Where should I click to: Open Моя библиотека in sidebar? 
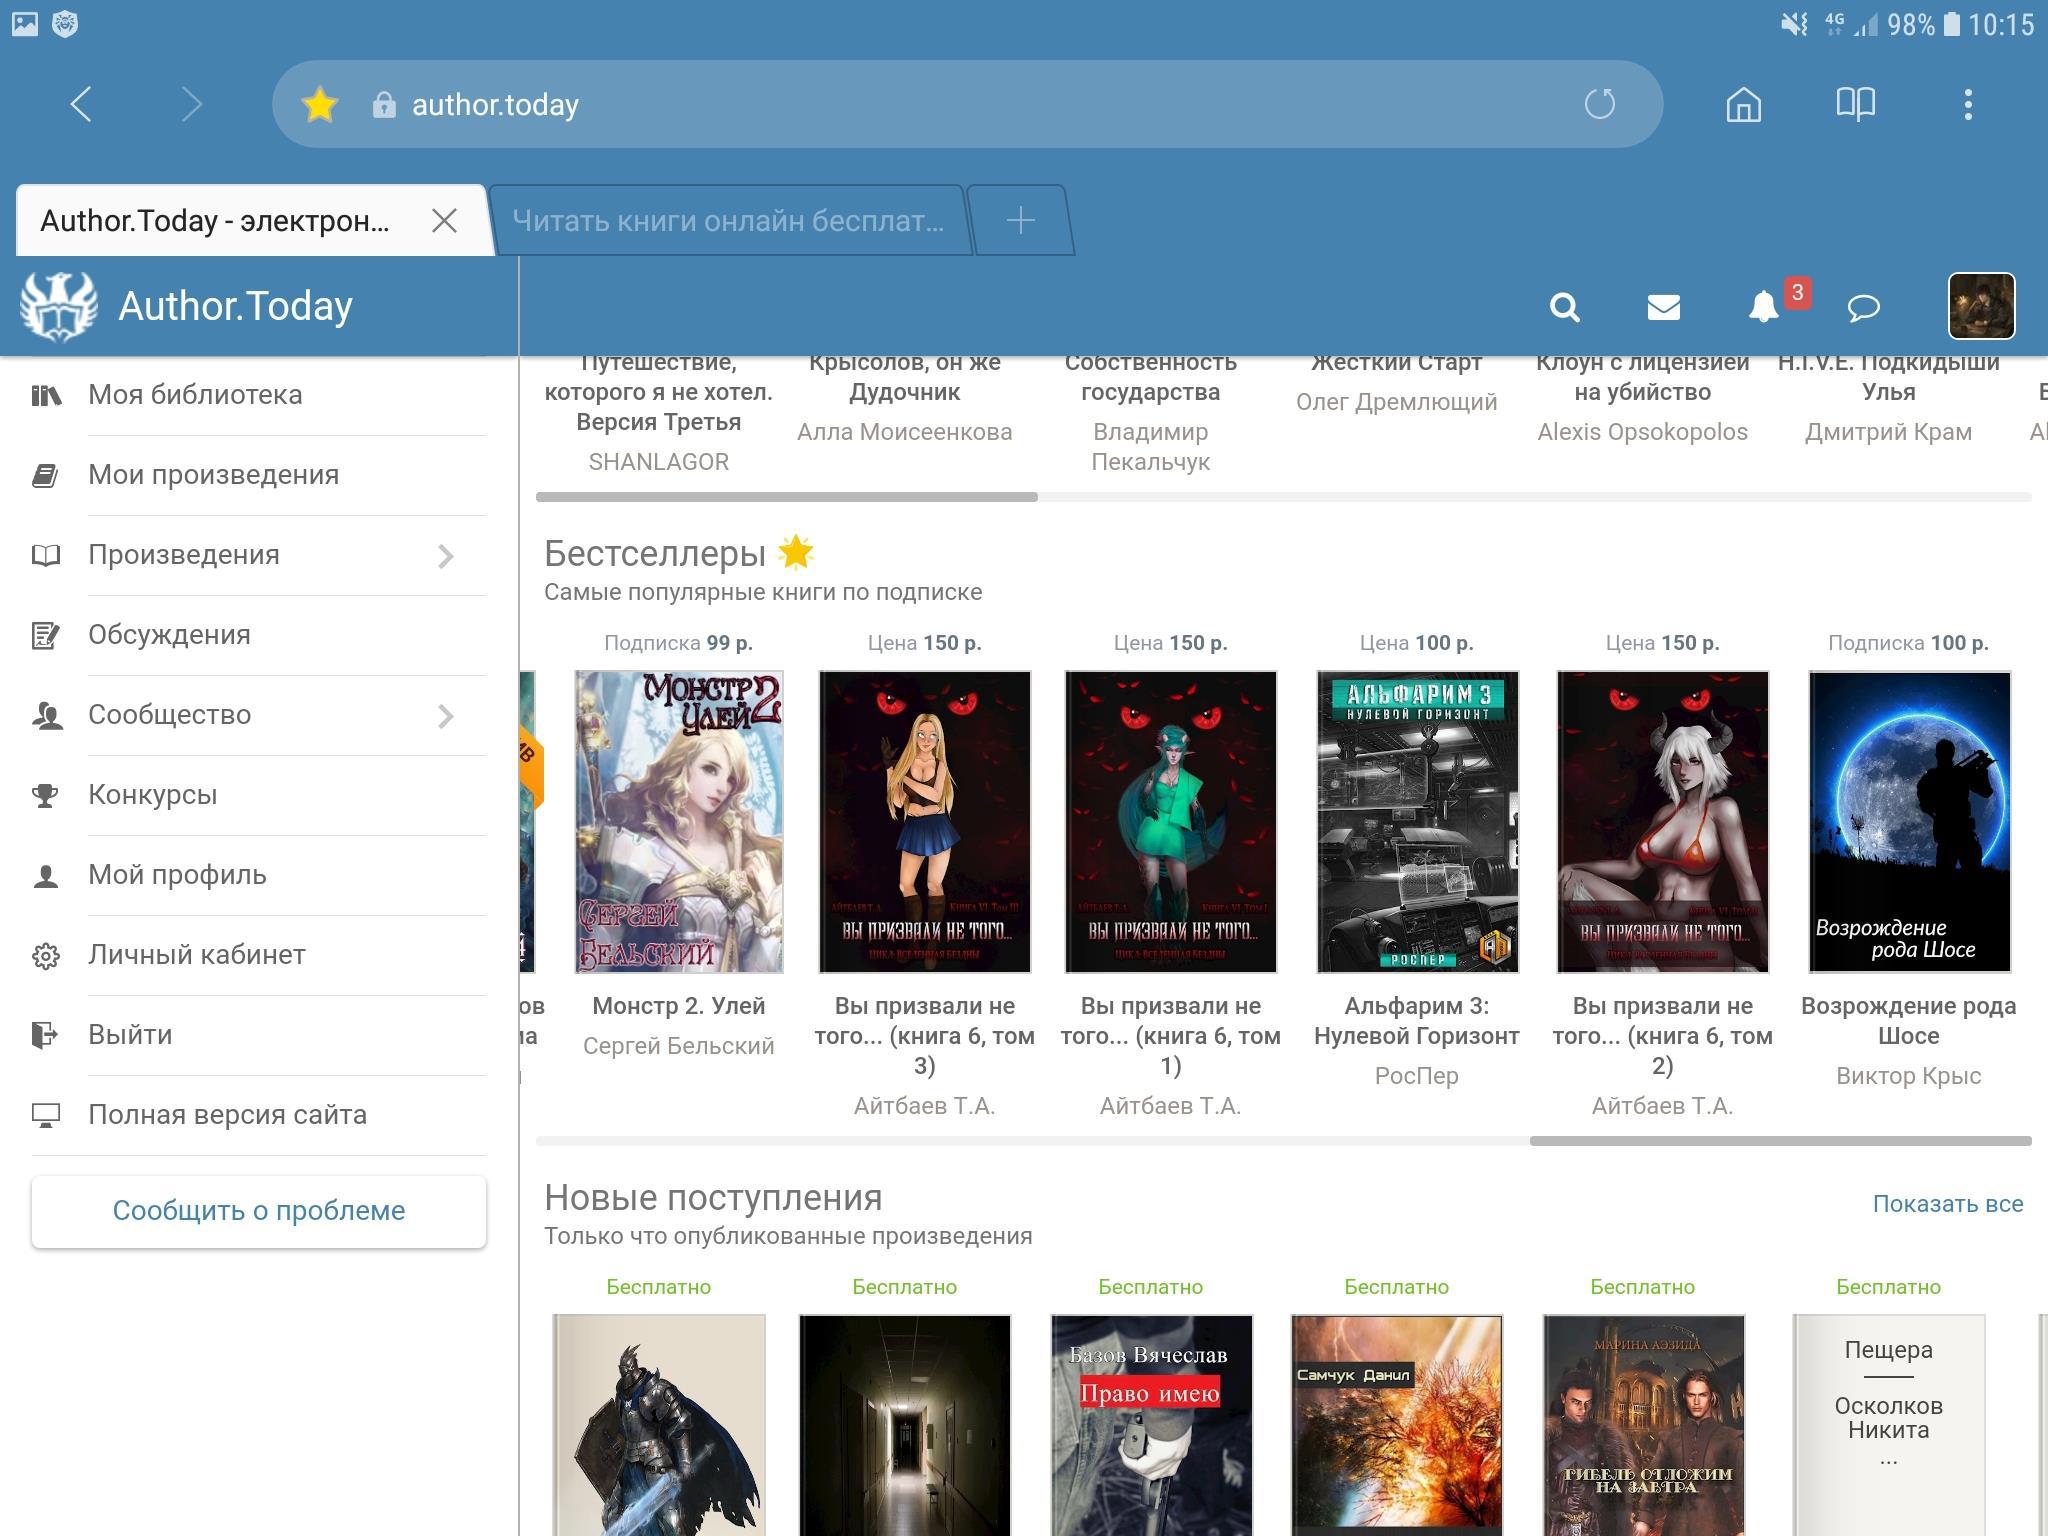195,395
